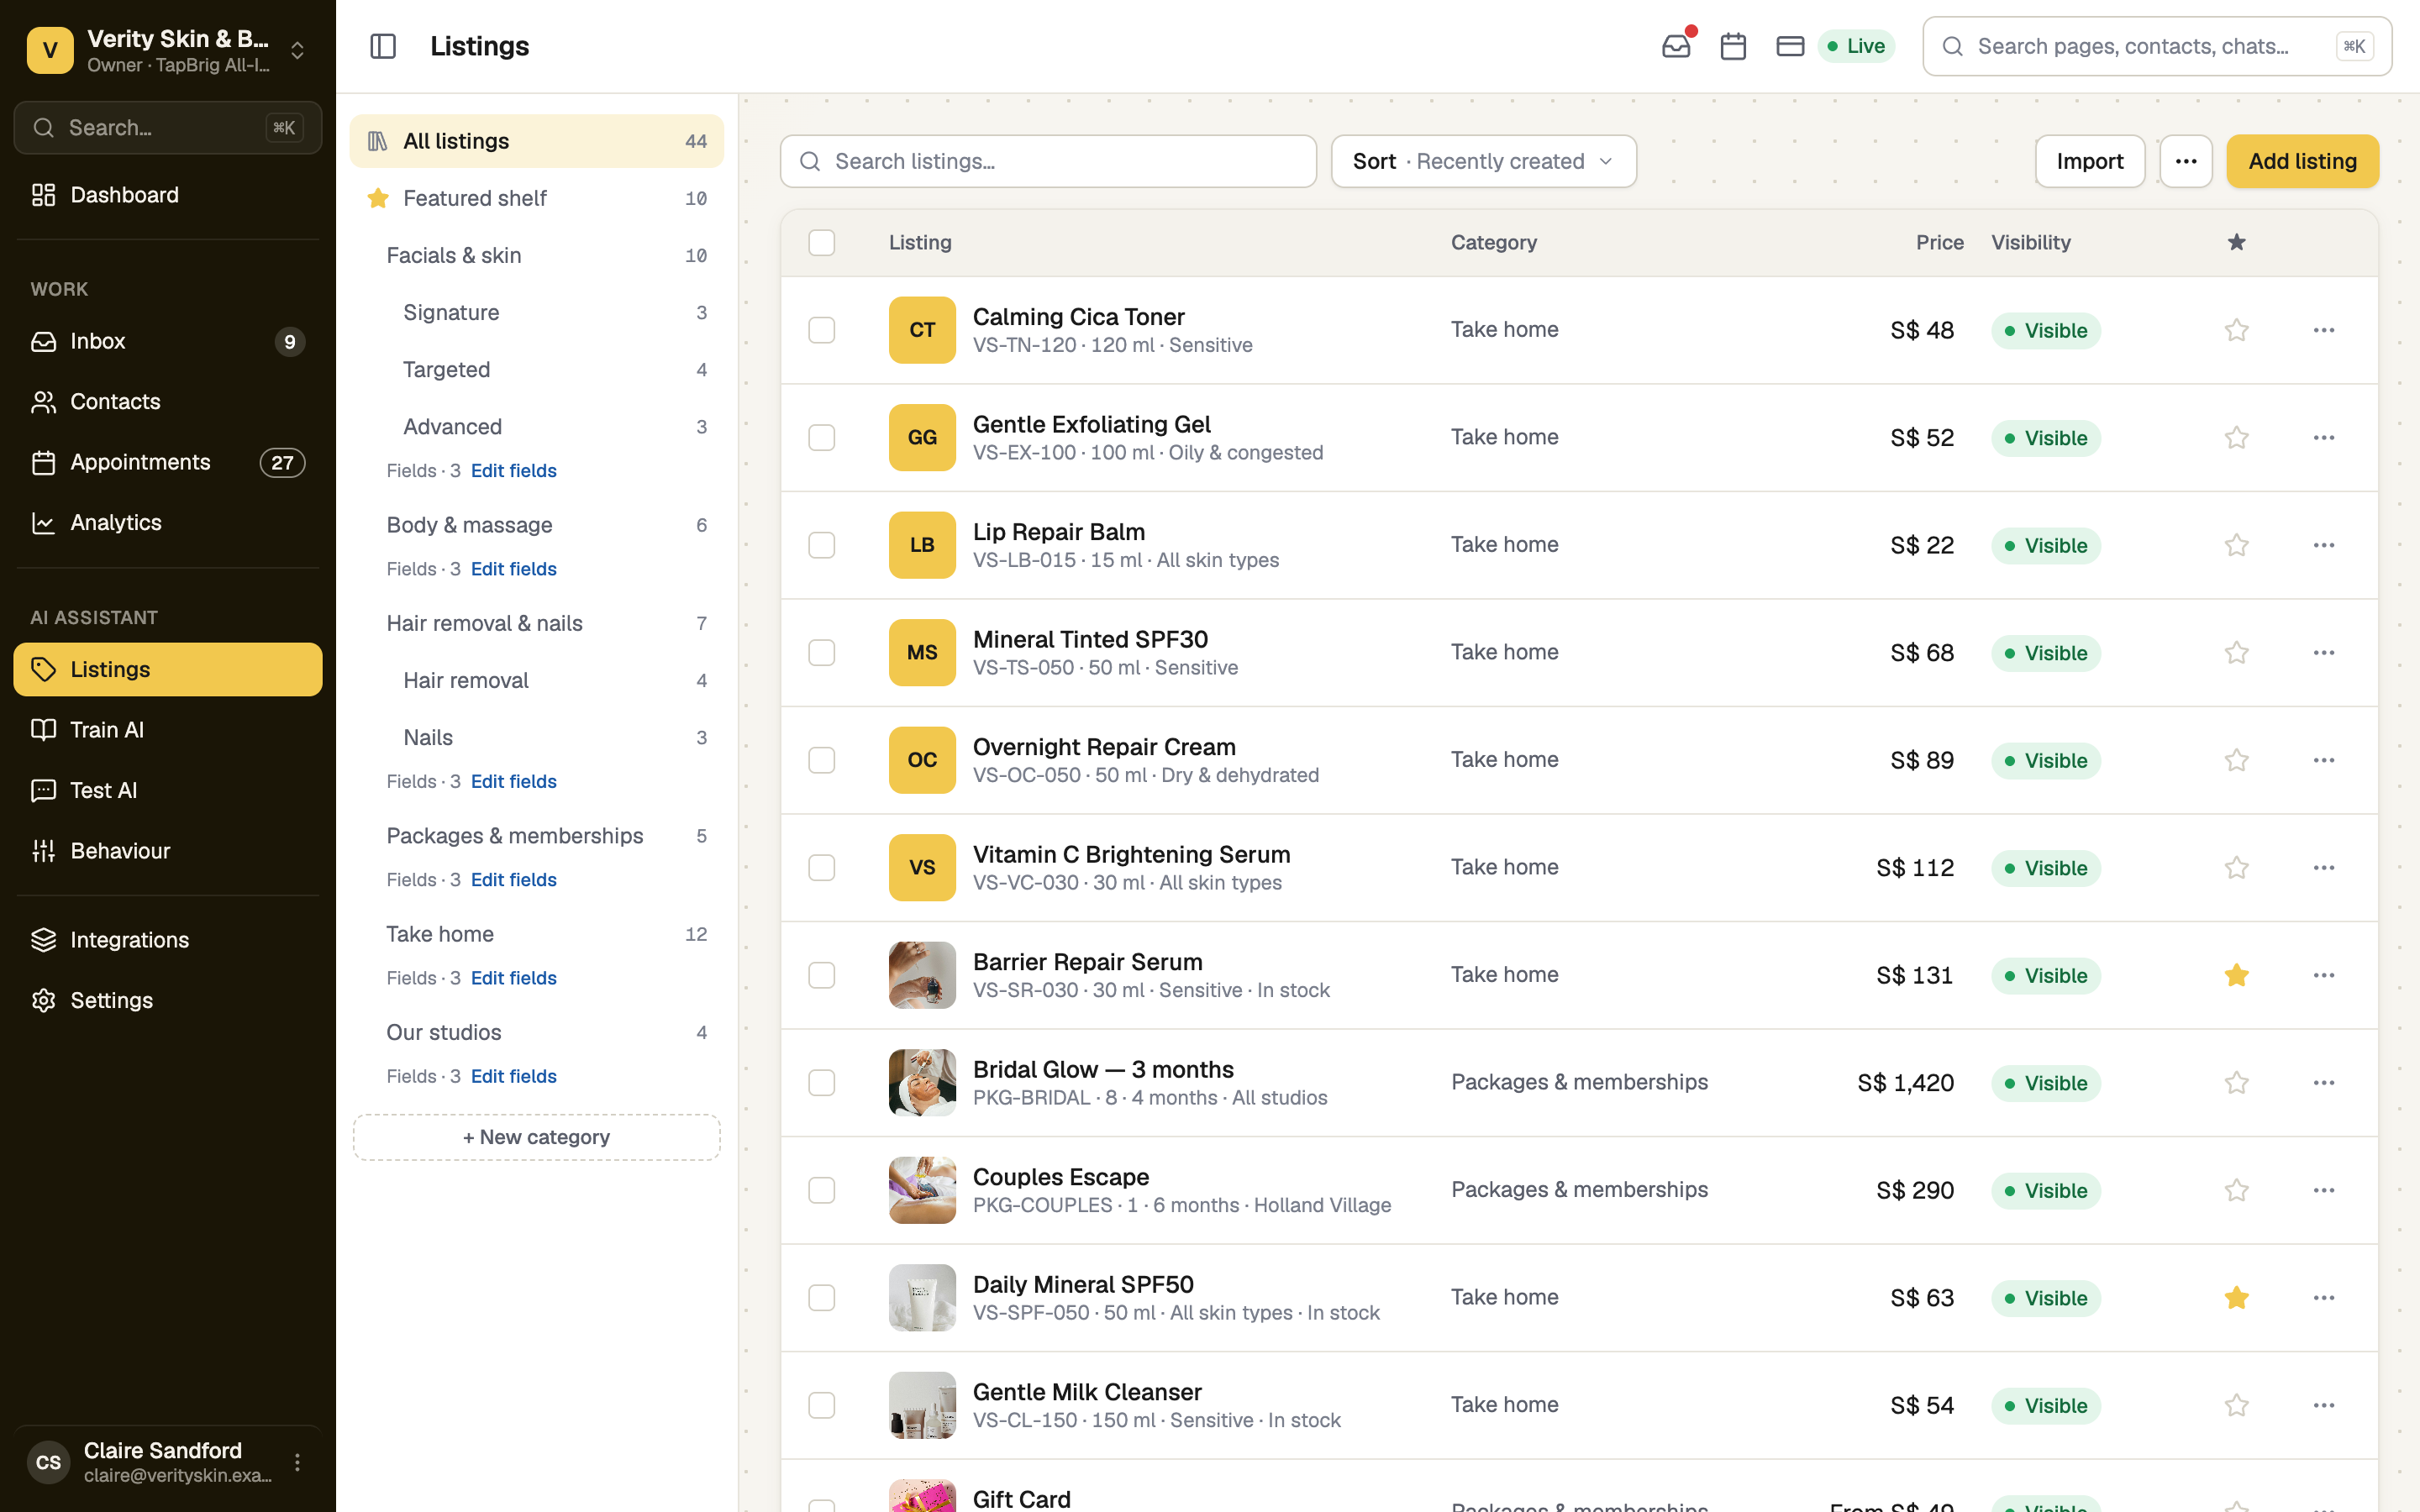The image size is (2420, 1512).
Task: Toggle the sidebar collapse icon
Action: click(383, 46)
